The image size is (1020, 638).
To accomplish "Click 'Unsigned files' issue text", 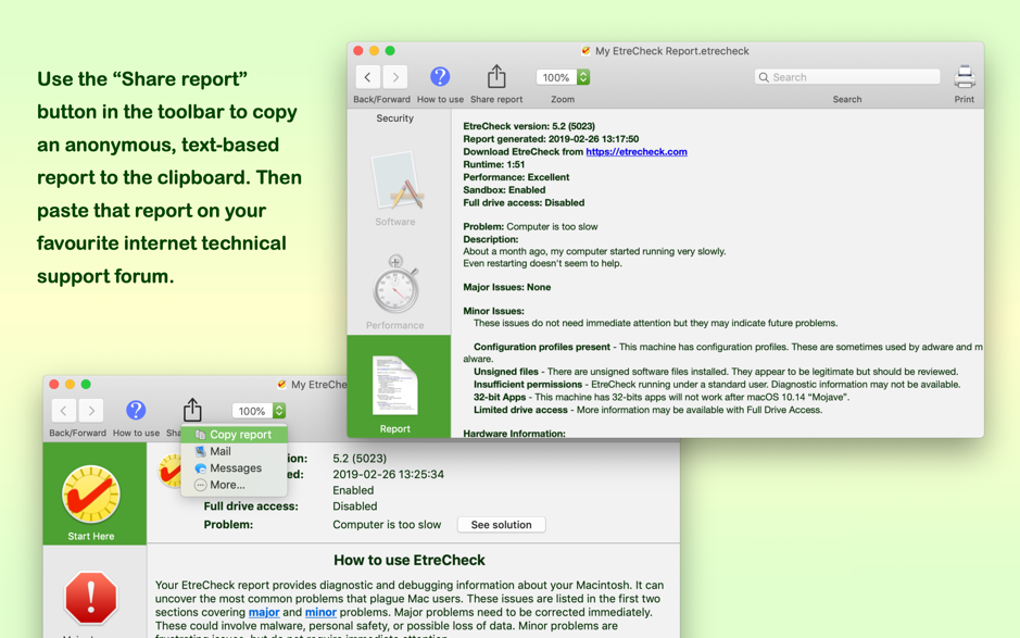I will [506, 371].
